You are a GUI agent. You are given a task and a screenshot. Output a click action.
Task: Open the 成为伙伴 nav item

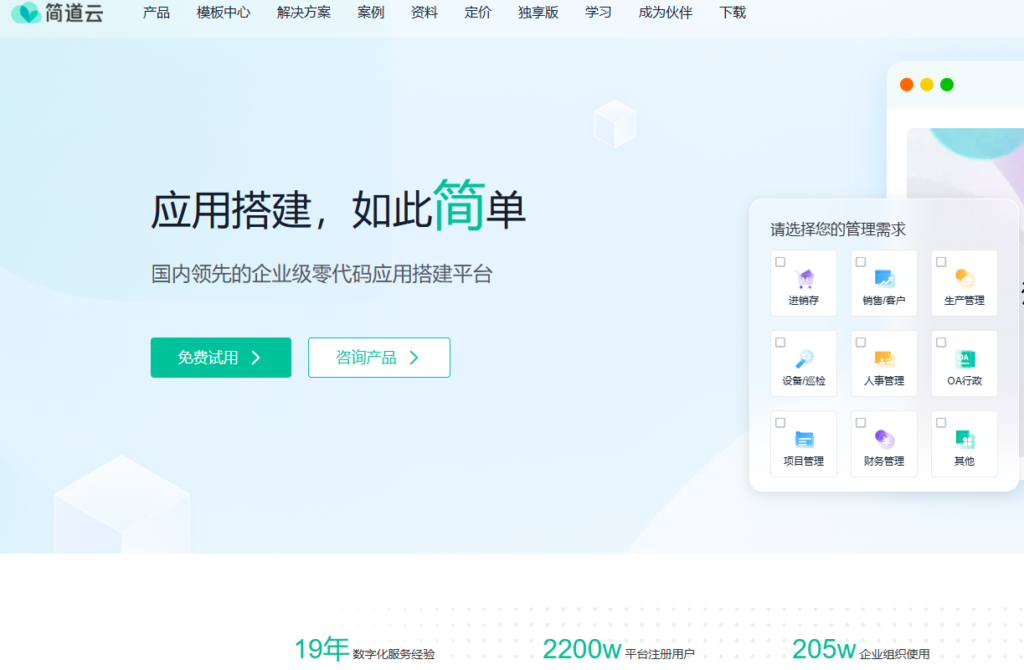click(665, 12)
